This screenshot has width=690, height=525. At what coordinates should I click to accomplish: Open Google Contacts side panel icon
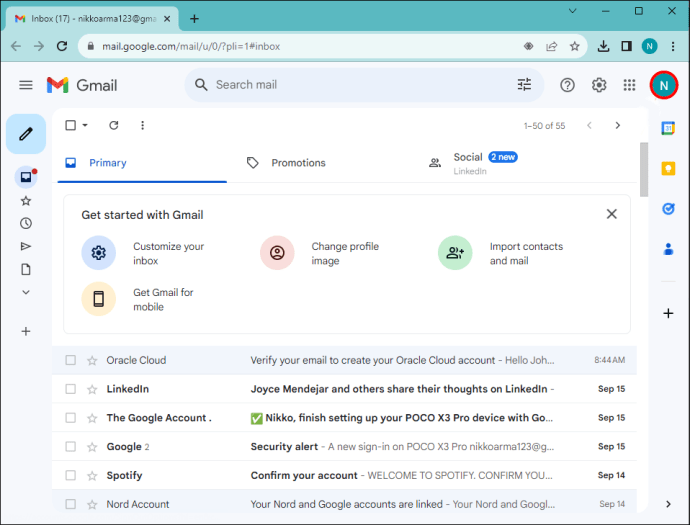tap(668, 249)
